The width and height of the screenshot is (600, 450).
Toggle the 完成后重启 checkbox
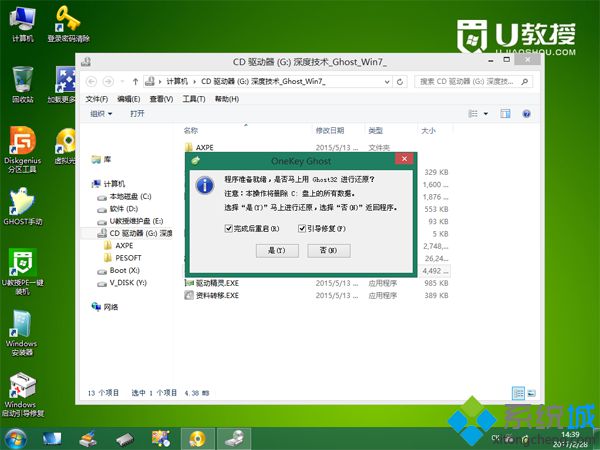point(228,228)
